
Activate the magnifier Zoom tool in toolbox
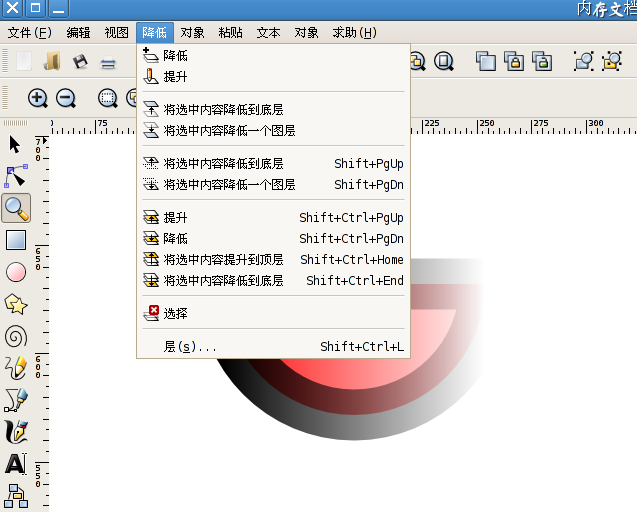[16, 208]
